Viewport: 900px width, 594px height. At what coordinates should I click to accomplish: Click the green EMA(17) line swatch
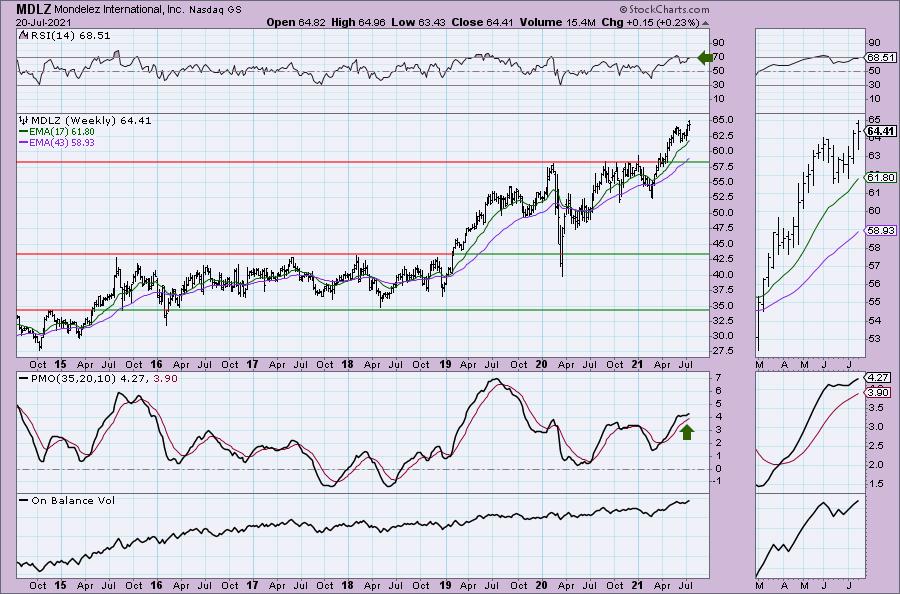(24, 132)
